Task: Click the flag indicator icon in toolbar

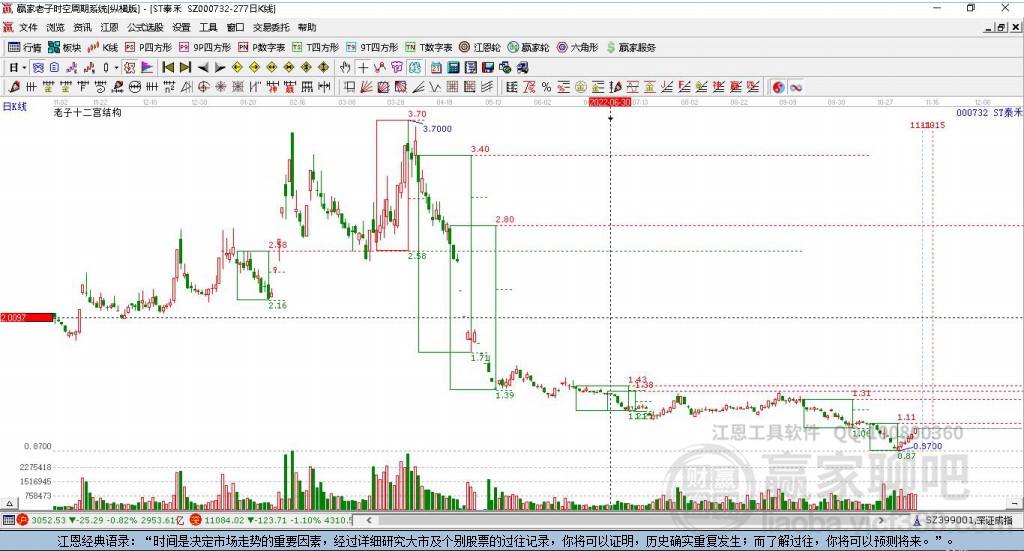Action: tap(147, 67)
